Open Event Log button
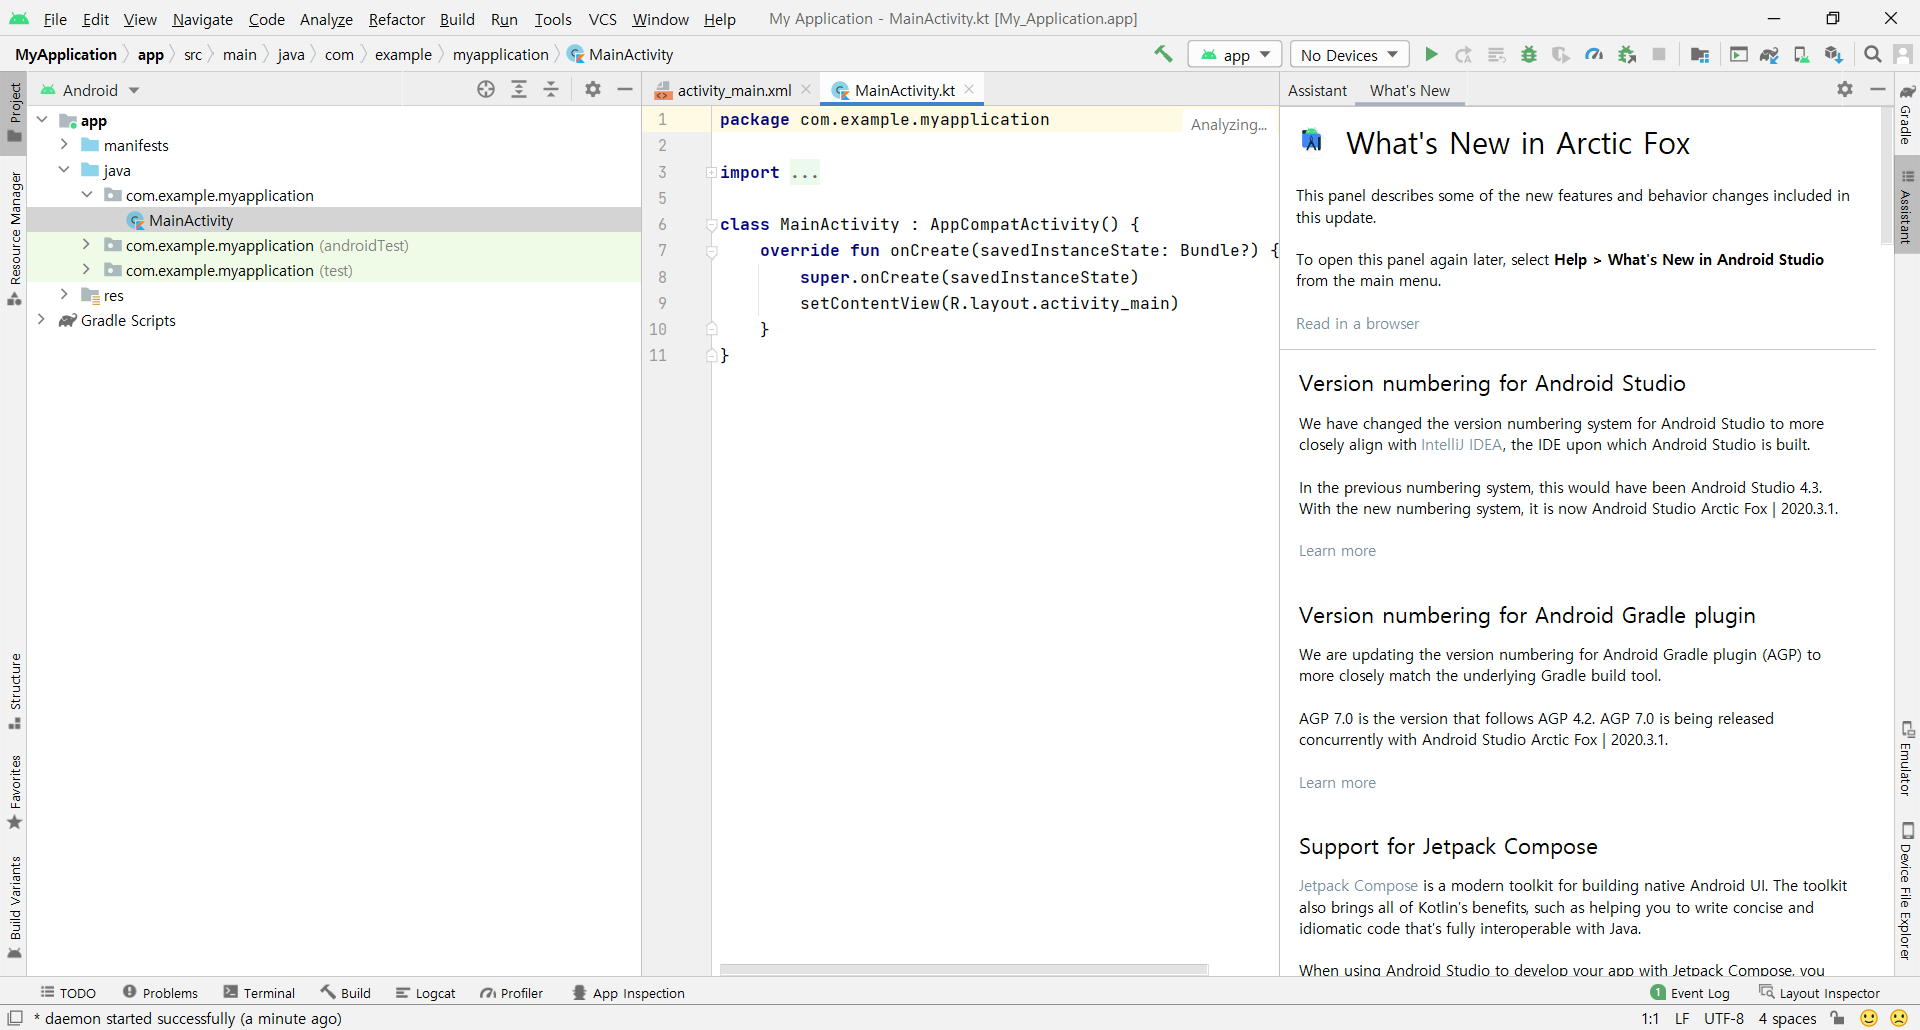 point(1690,993)
